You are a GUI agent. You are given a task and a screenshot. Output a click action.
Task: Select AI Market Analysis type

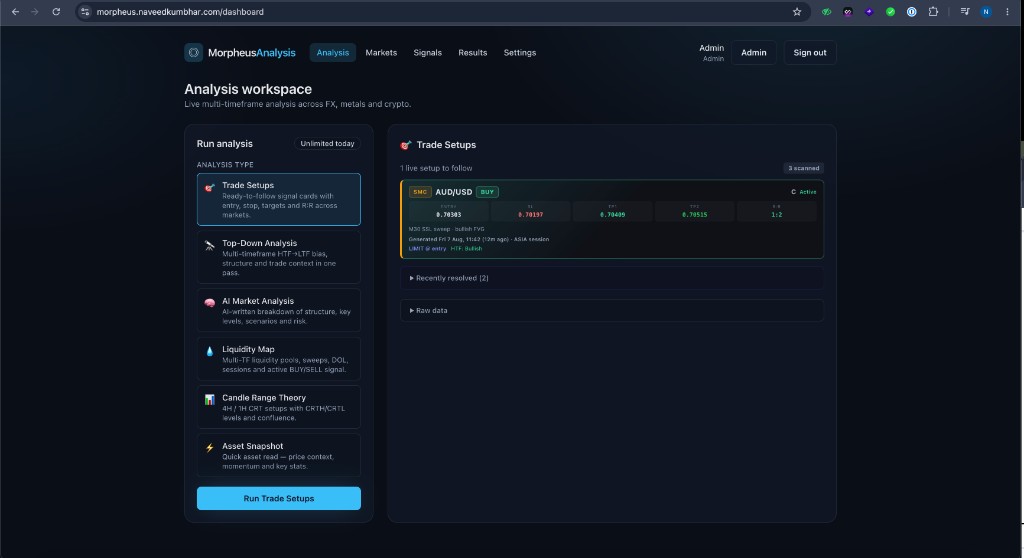279,310
